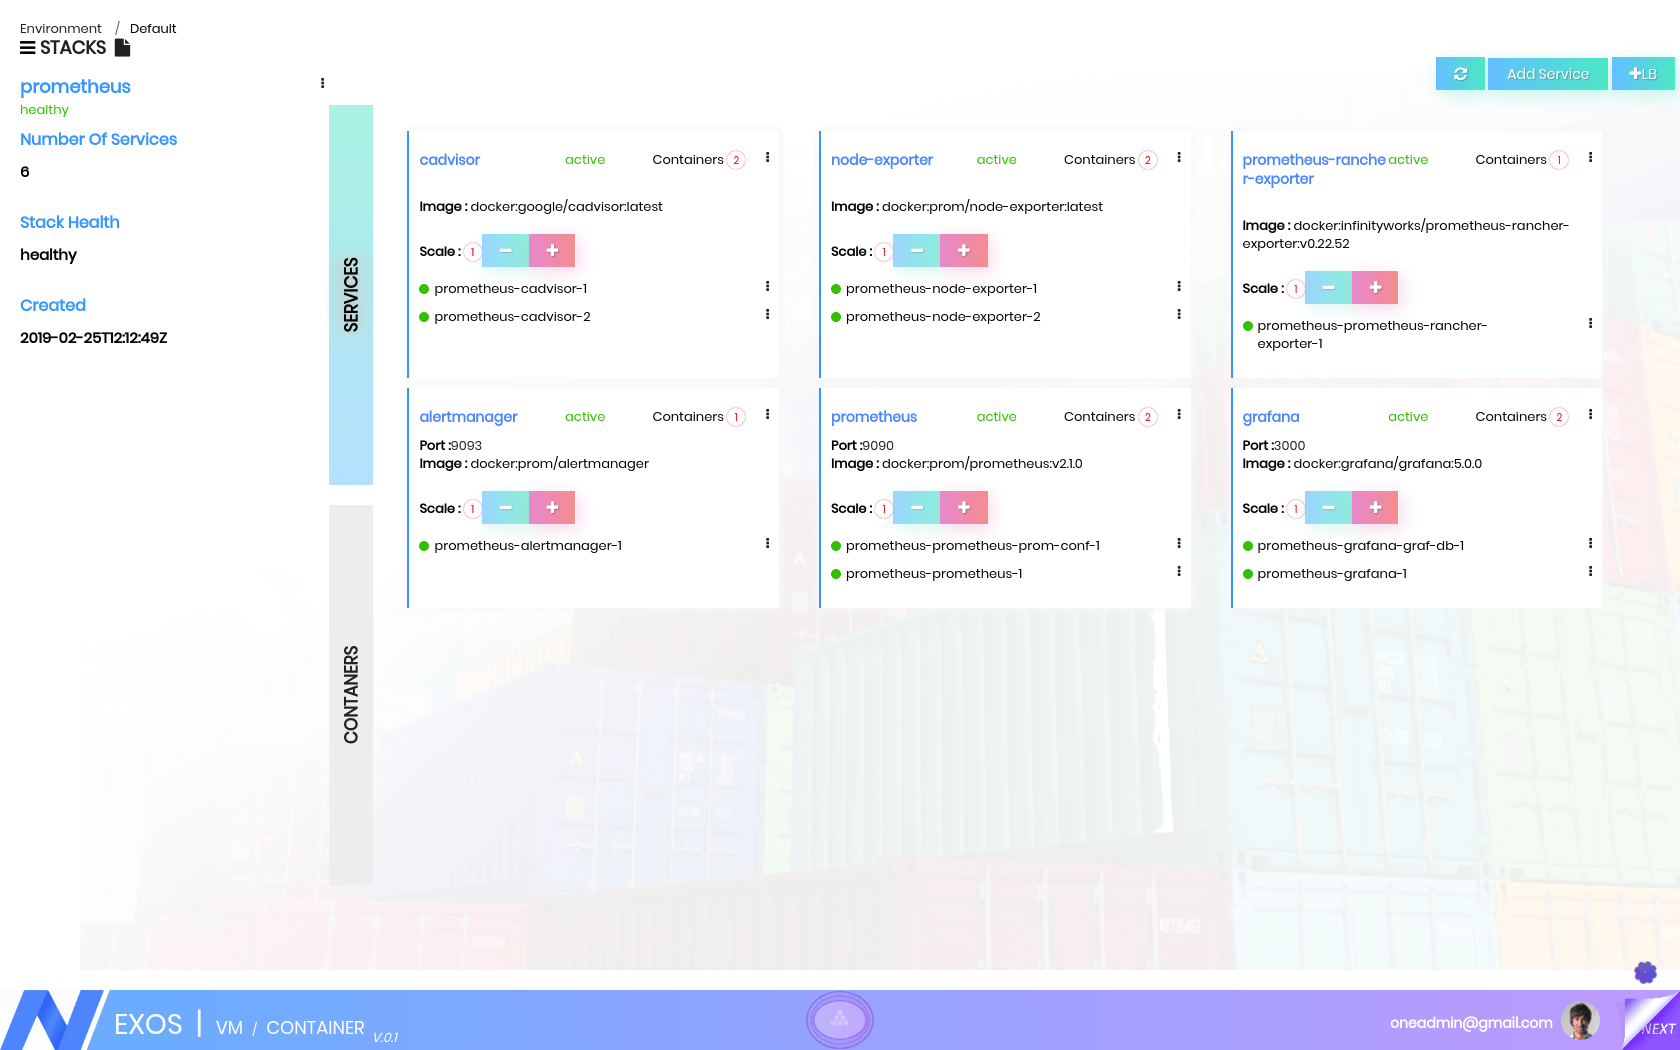Screen dimensions: 1680x1050
Task: Click the refresh icon button
Action: click(x=1460, y=74)
